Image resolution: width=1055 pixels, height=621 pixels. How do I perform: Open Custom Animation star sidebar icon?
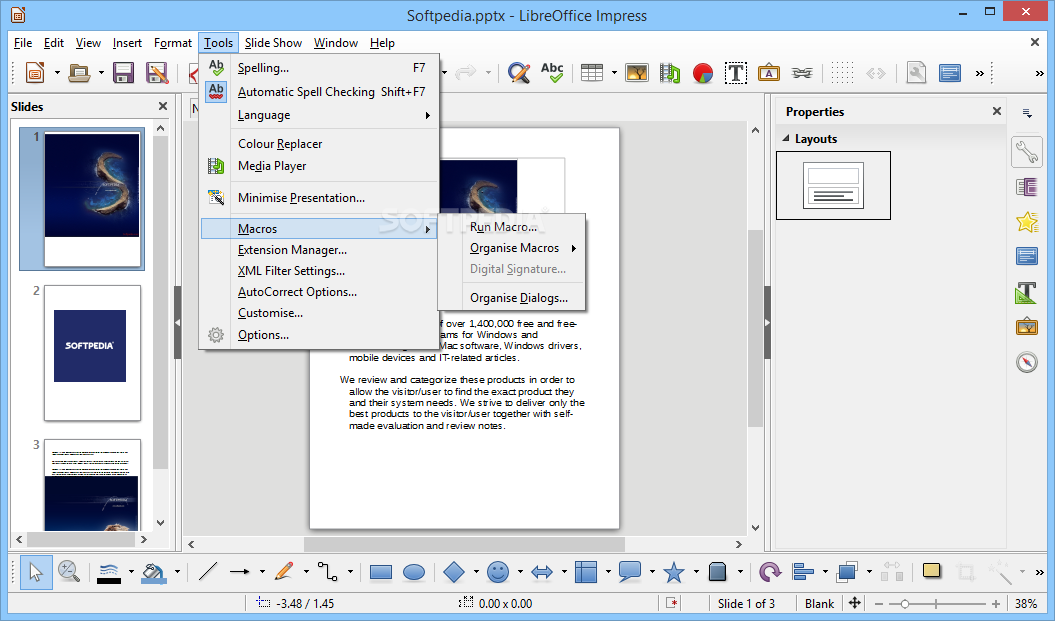coord(1026,222)
